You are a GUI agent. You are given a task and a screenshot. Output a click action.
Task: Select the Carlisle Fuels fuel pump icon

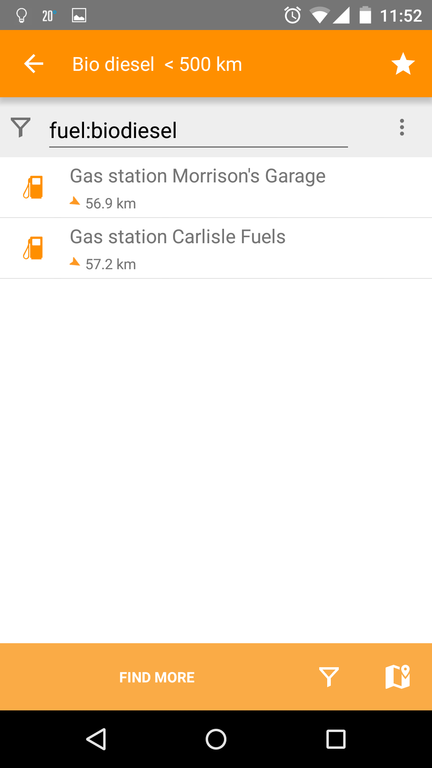(x=33, y=248)
